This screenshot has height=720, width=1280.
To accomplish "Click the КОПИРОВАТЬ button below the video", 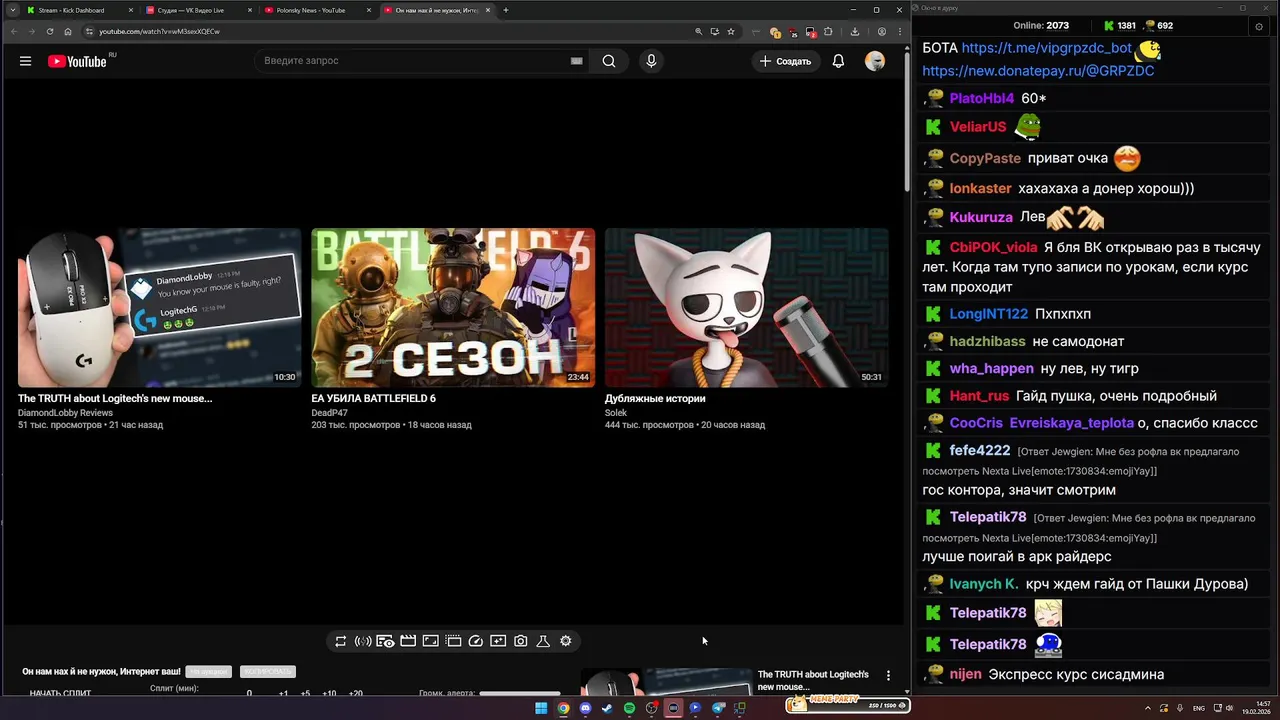I will pos(267,672).
